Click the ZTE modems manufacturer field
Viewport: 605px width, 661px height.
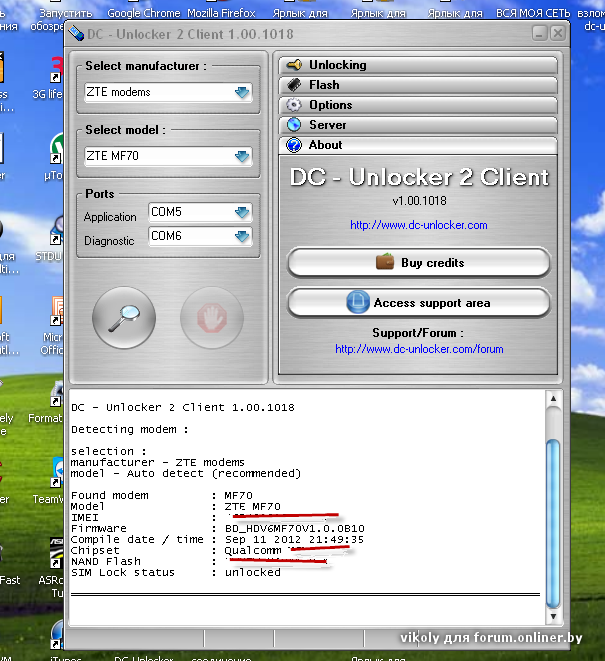click(x=168, y=92)
